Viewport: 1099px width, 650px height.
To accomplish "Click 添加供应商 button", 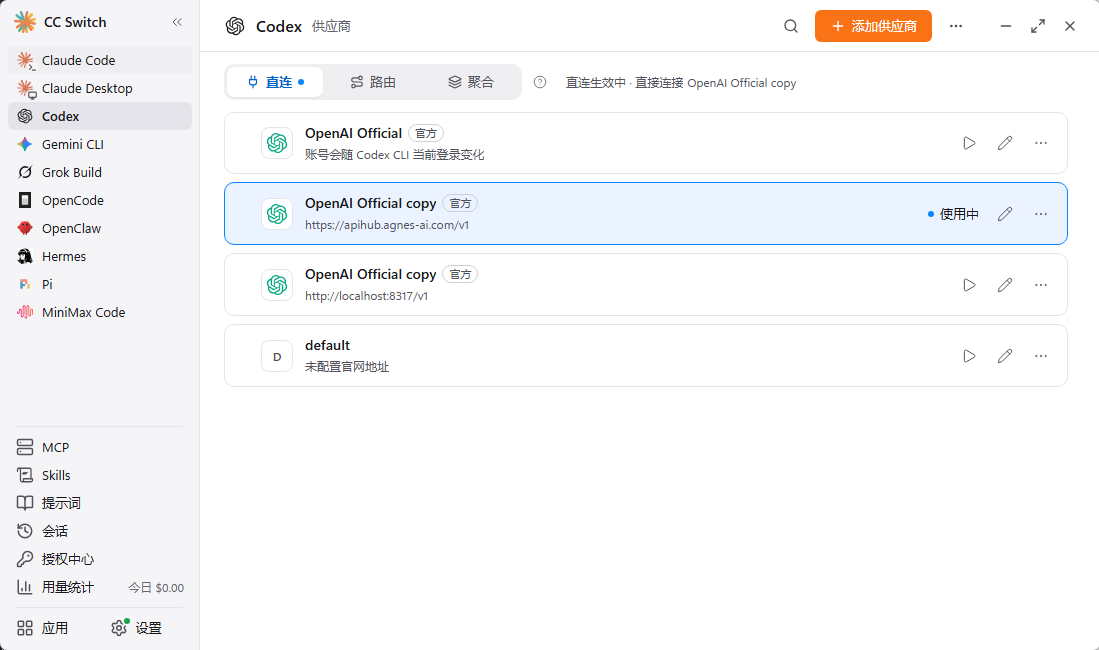I will pos(873,26).
